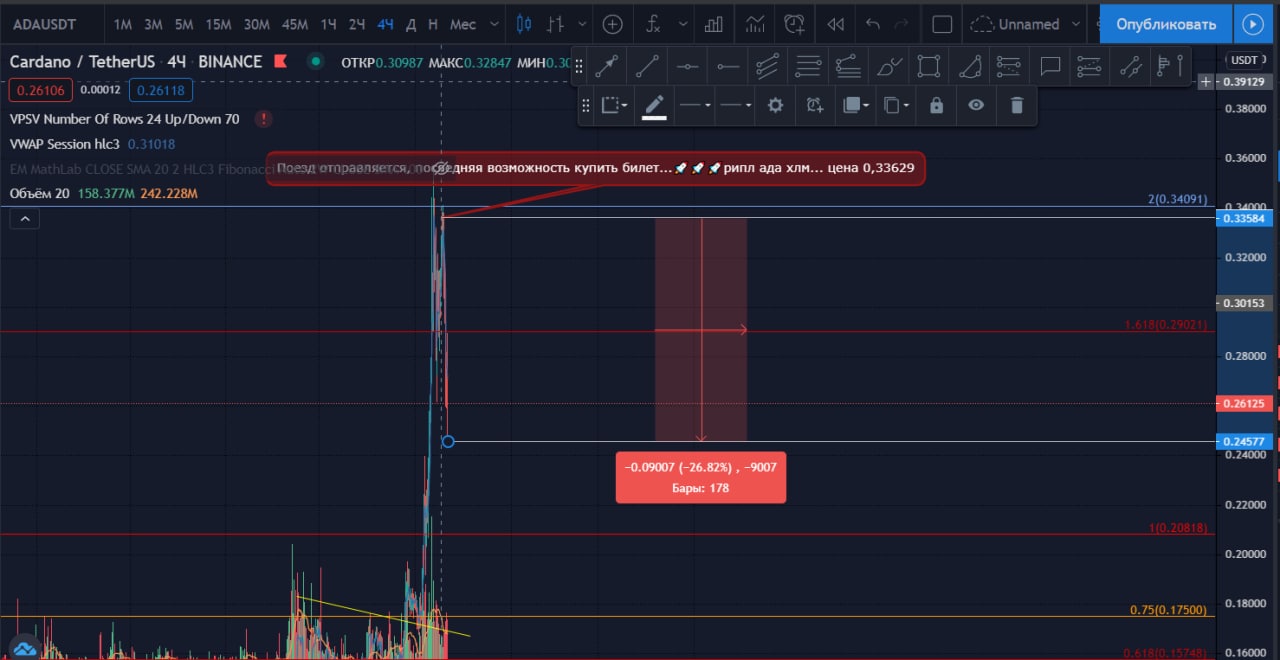Collapse the indicator legend chevron
Screen dimensions: 1280x660
click(x=25, y=219)
